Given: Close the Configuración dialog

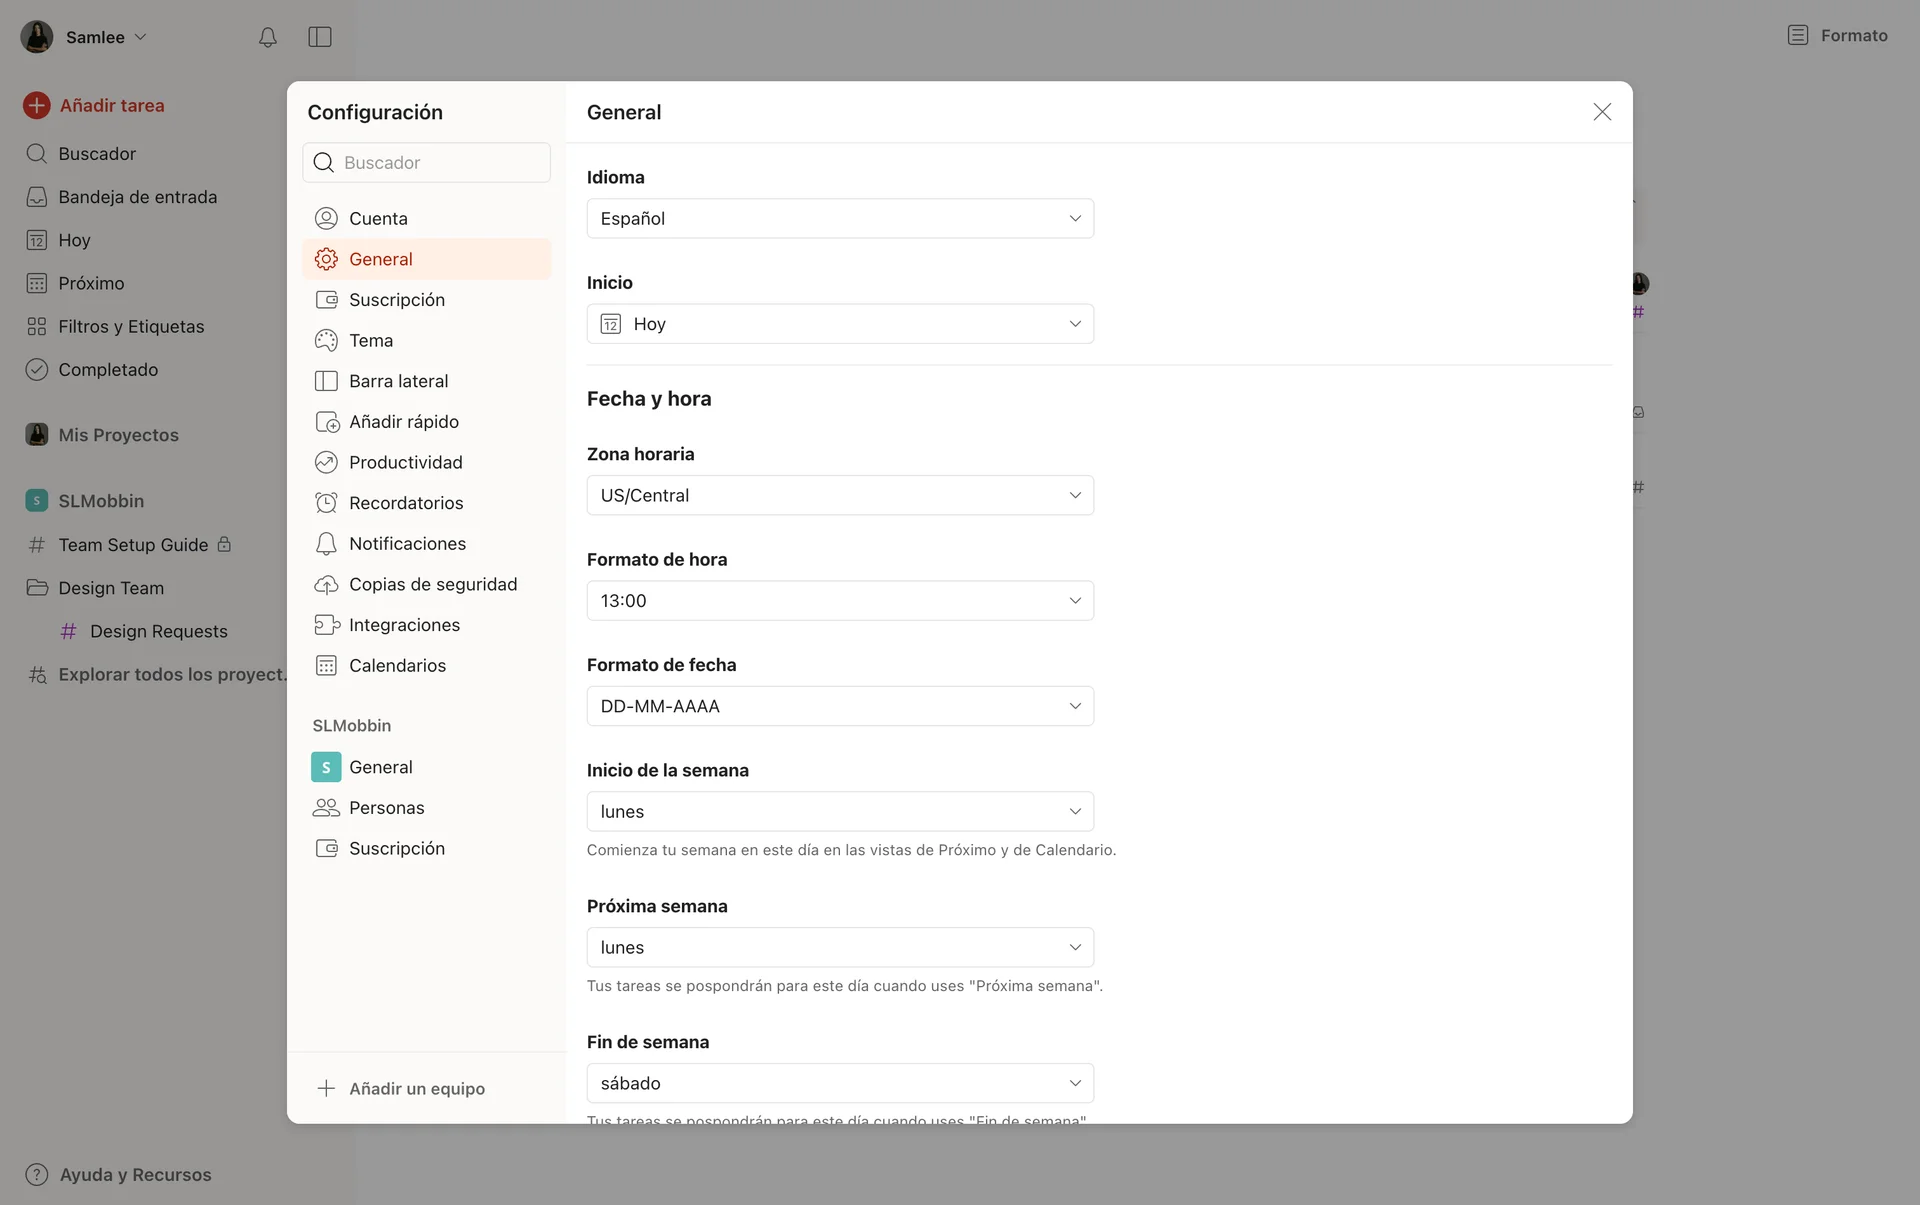Looking at the screenshot, I should 1602,112.
